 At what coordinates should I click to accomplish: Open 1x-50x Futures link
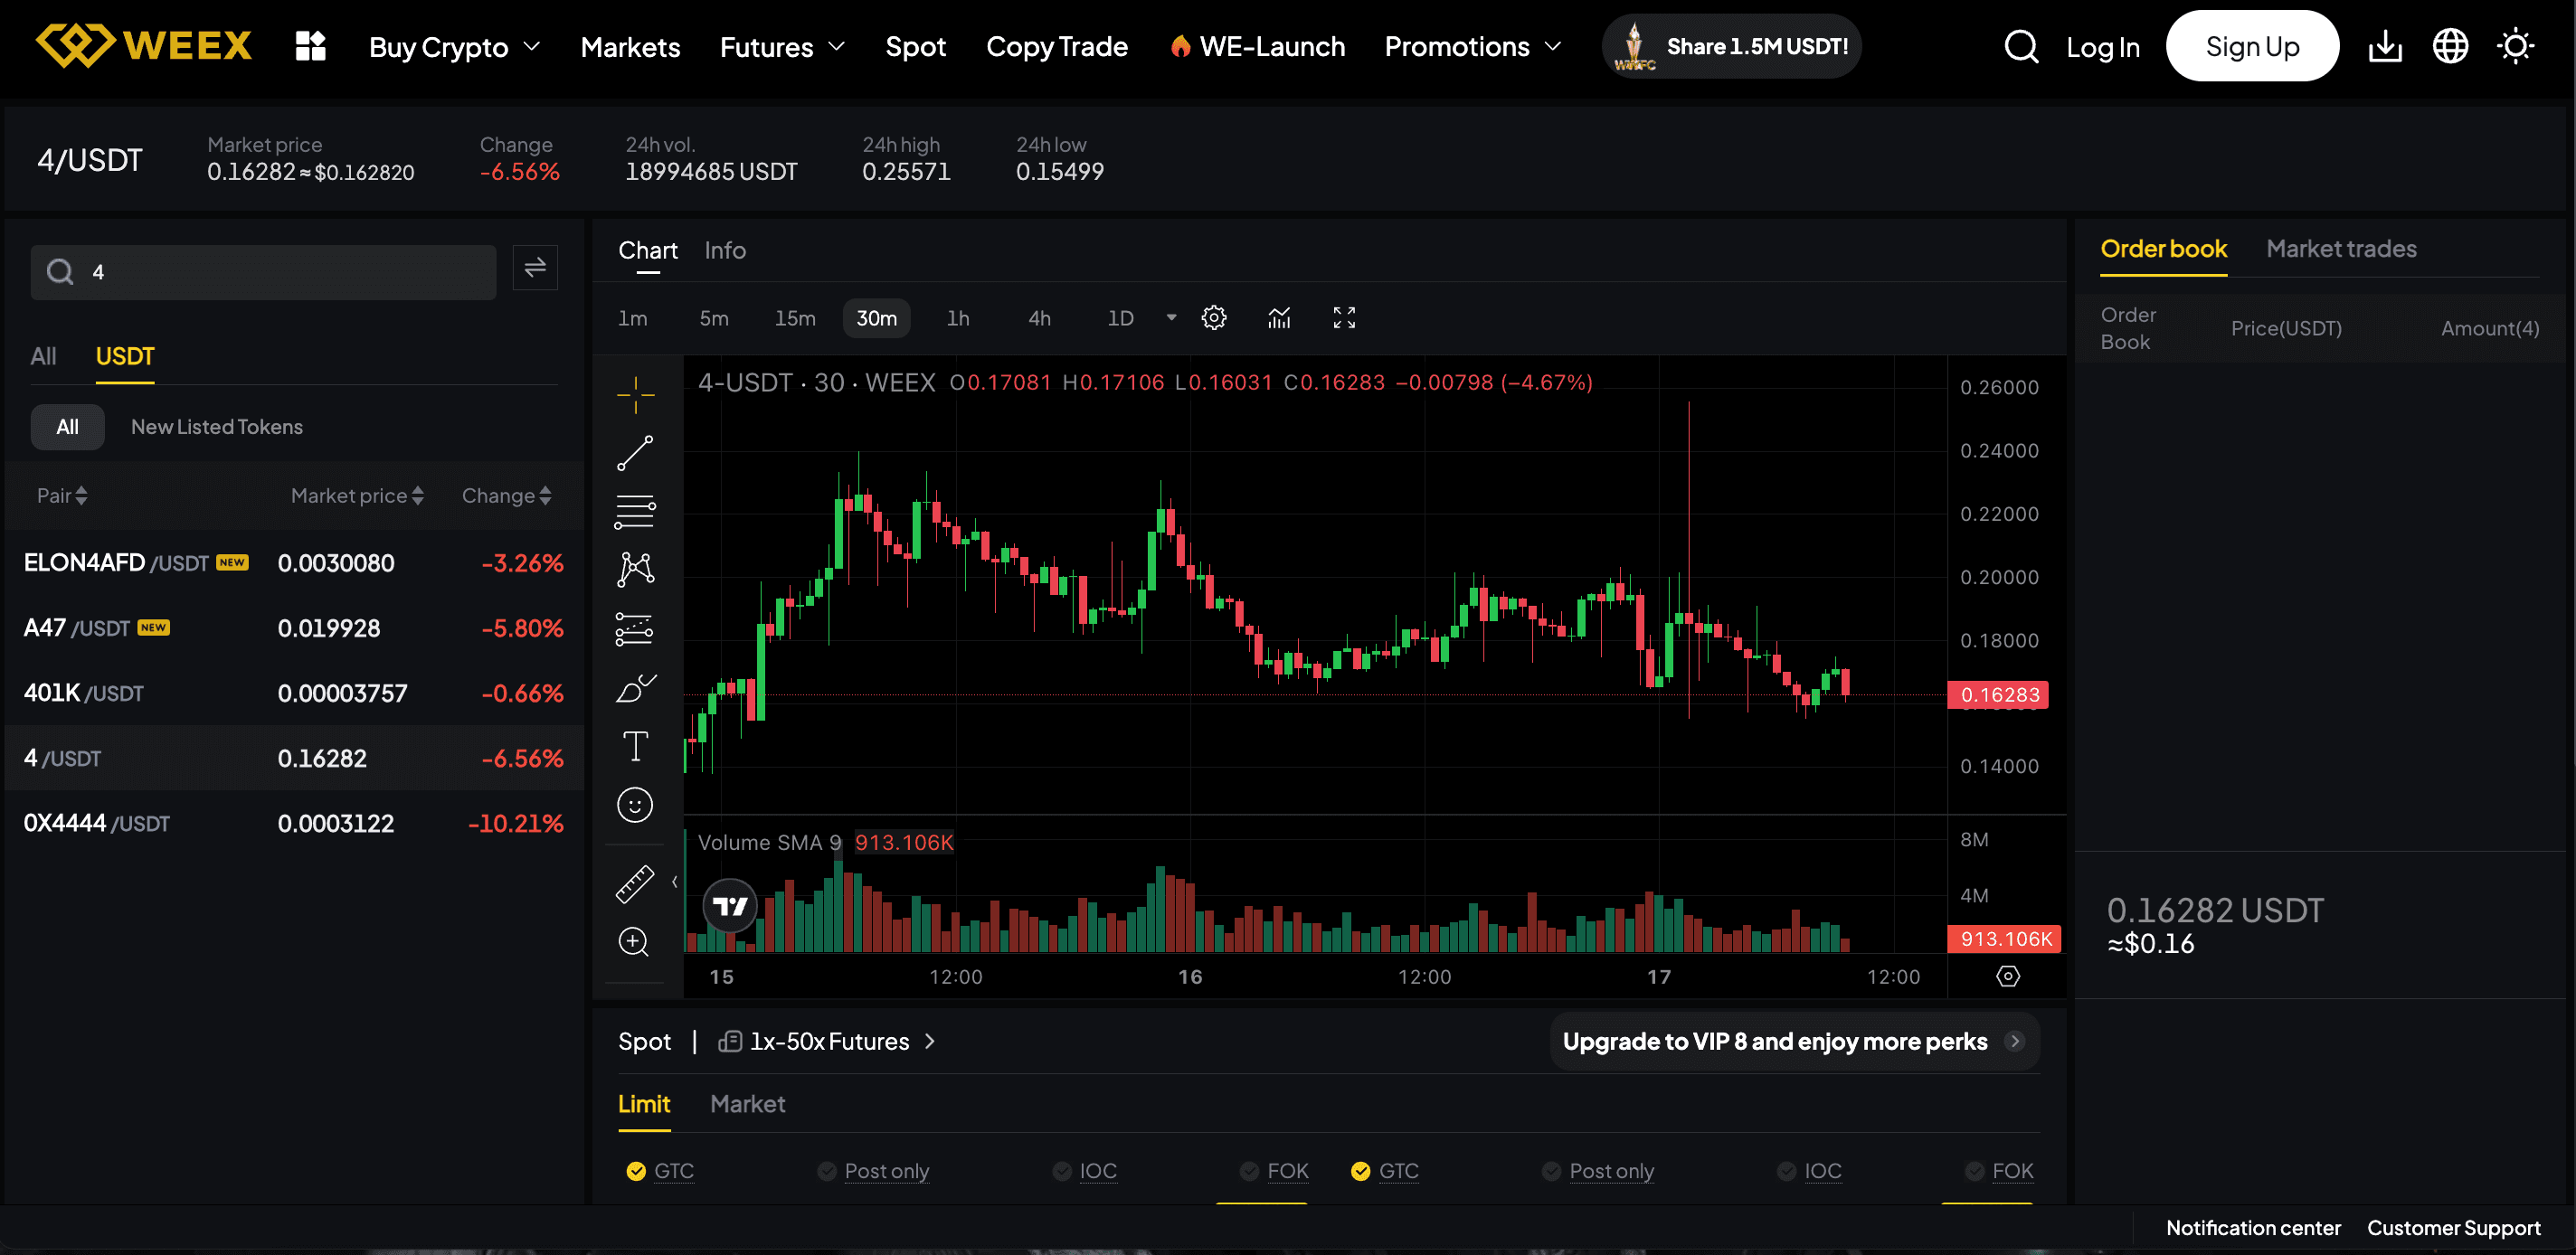pos(829,1042)
